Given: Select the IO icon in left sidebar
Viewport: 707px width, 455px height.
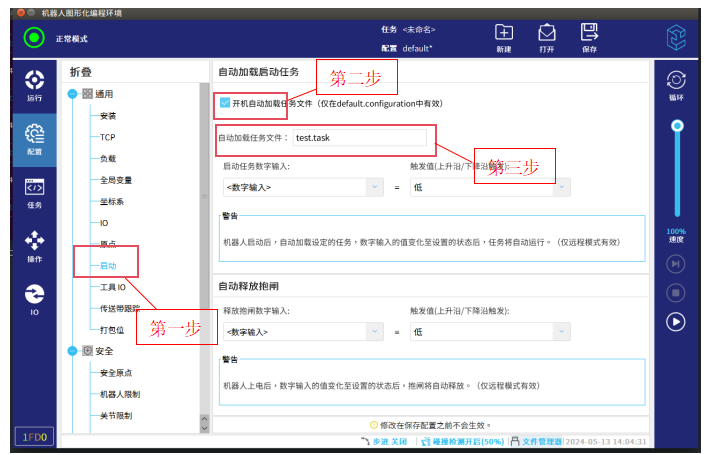Looking at the screenshot, I should [x=34, y=298].
